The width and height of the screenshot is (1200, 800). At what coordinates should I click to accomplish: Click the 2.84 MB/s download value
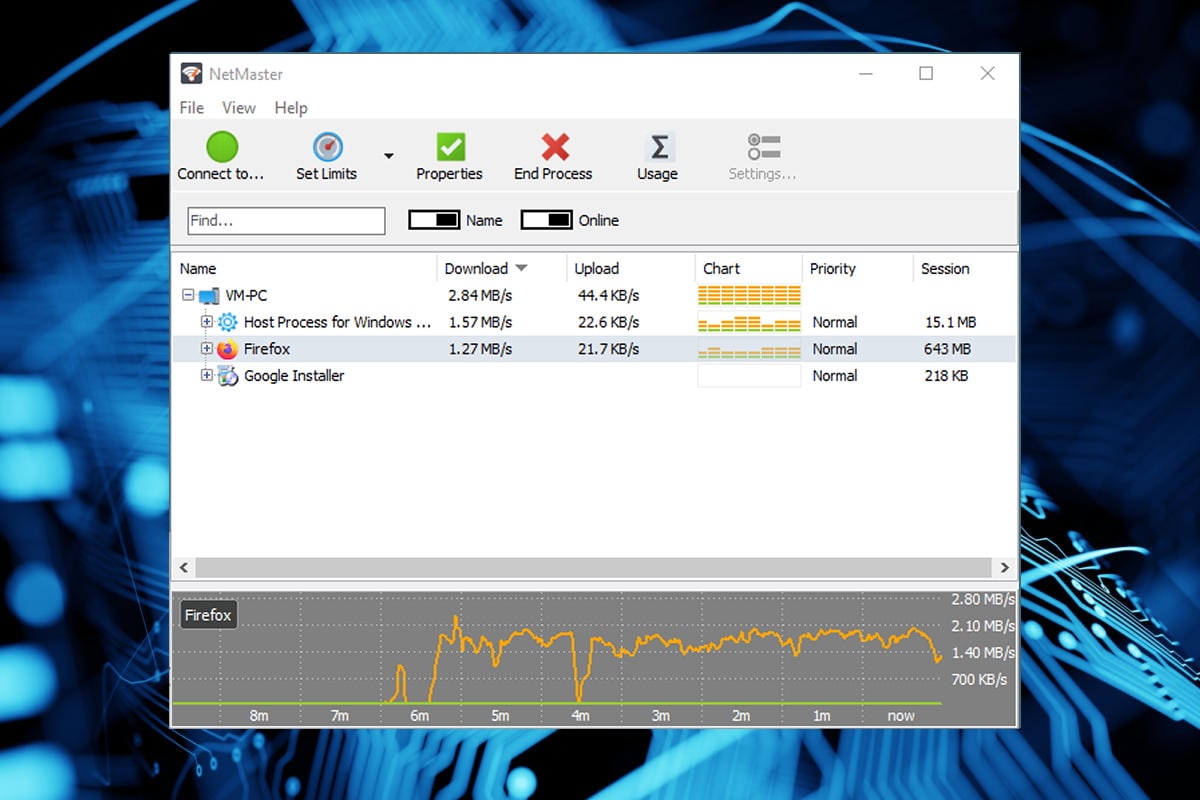coord(480,295)
